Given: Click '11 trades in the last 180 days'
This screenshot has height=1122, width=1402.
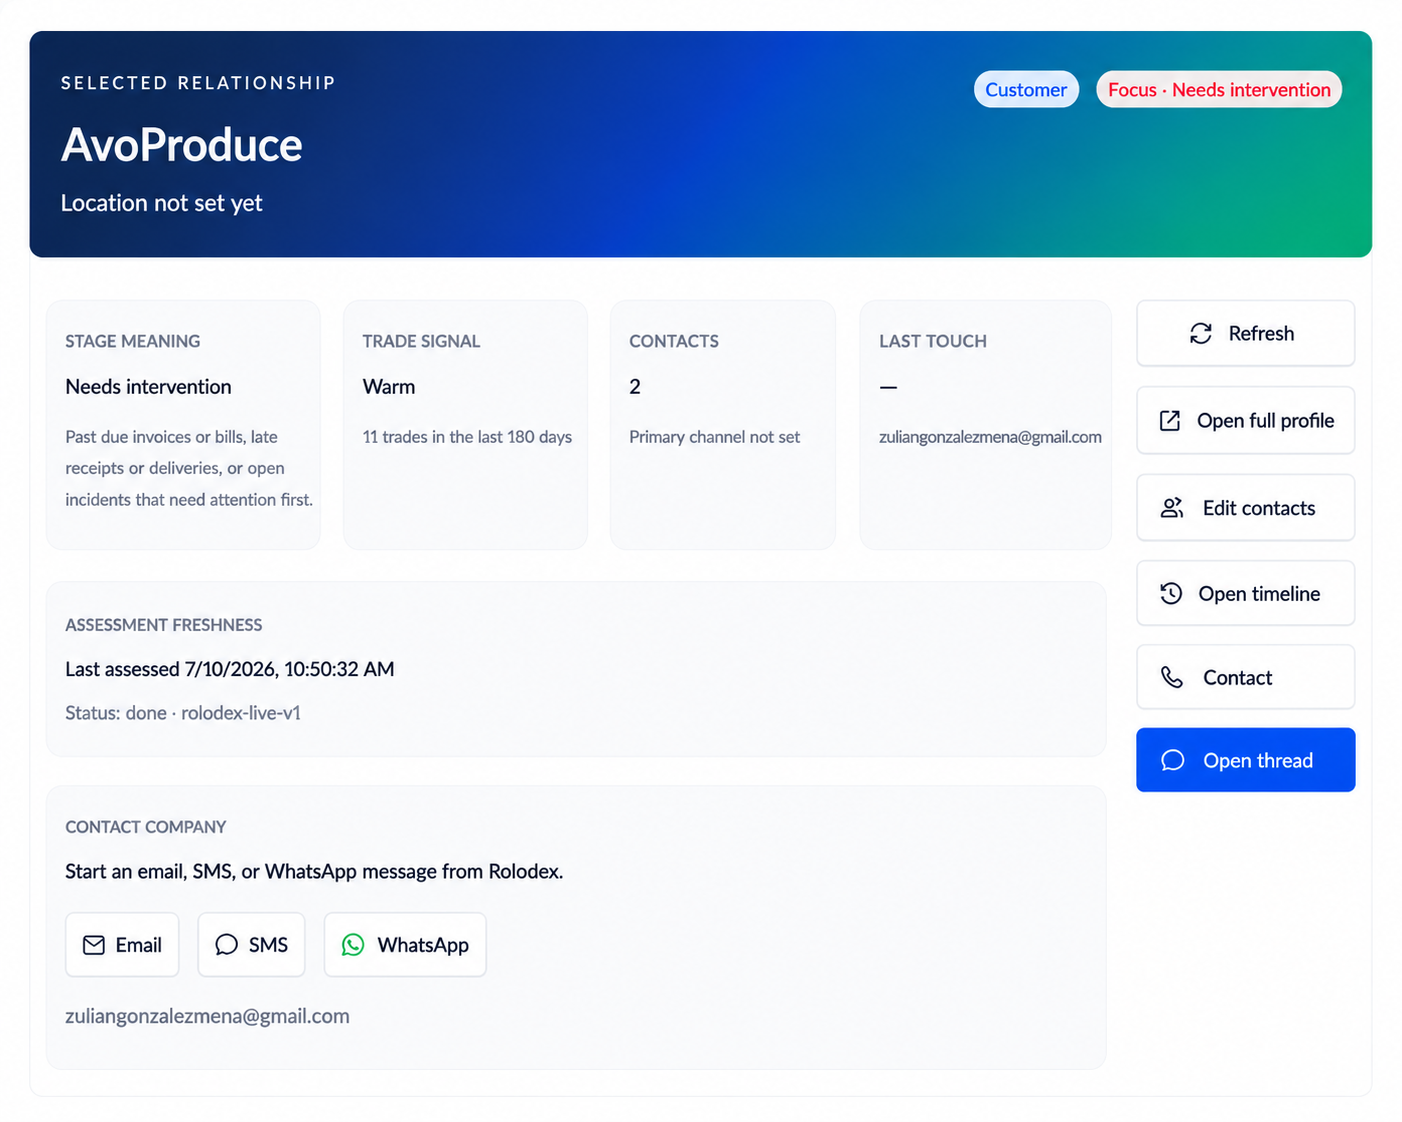Looking at the screenshot, I should pyautogui.click(x=467, y=437).
